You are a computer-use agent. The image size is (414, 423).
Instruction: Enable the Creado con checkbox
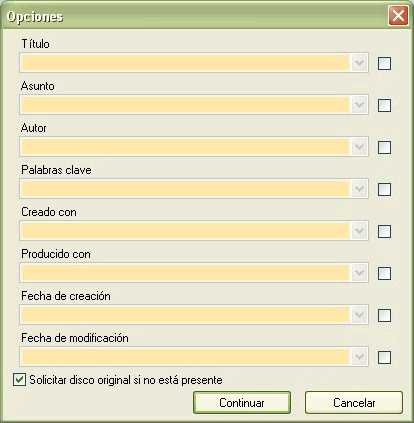[x=384, y=231]
